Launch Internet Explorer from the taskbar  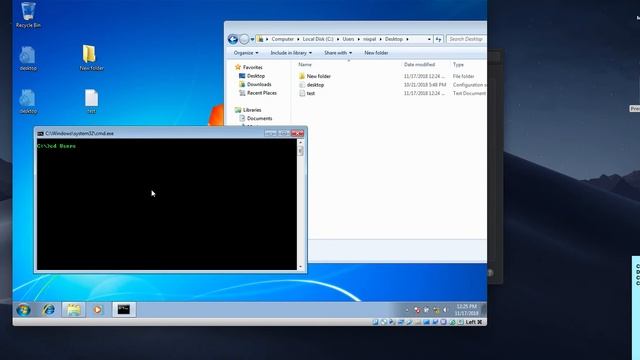point(49,310)
